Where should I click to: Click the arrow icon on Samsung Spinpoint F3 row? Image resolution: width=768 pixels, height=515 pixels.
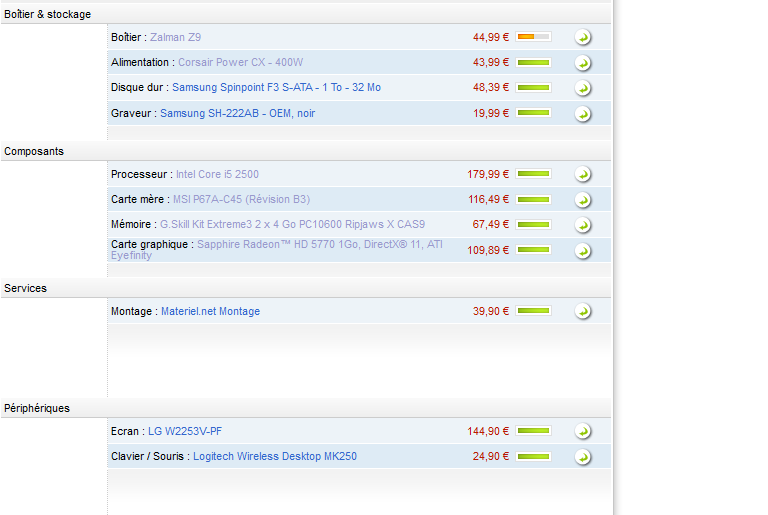pyautogui.click(x=583, y=89)
